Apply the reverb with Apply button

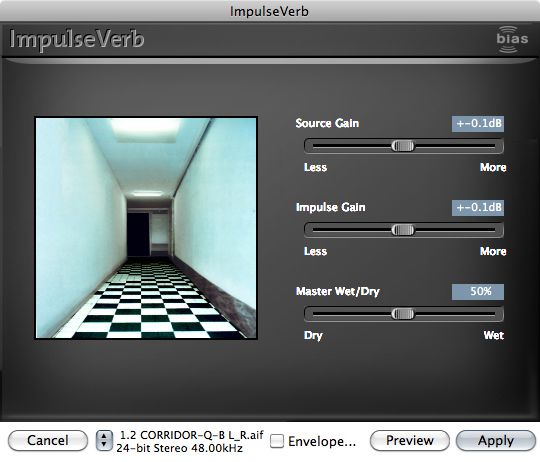coord(496,441)
